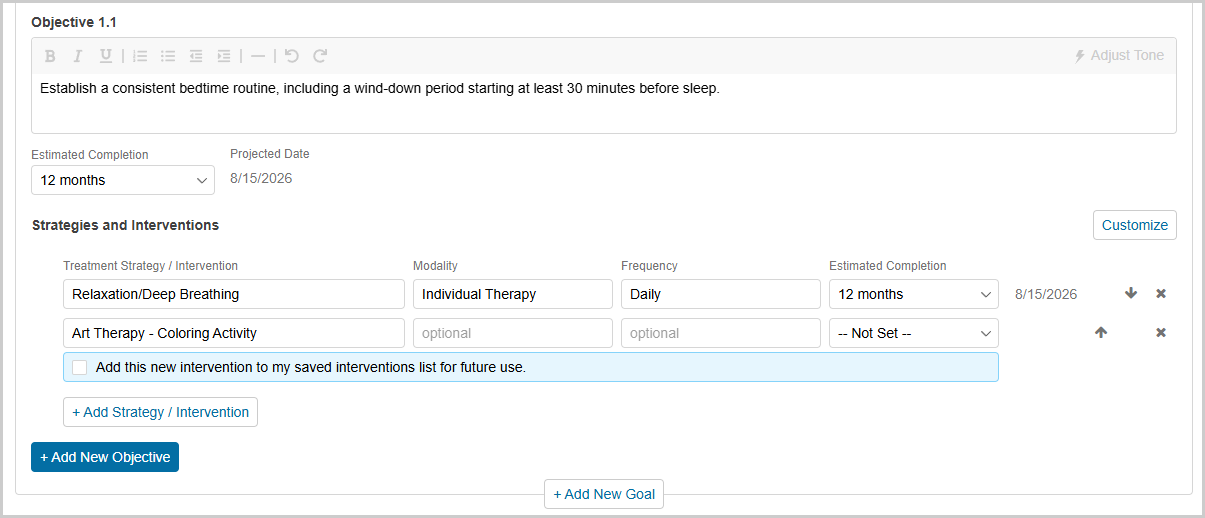Screen dimensions: 1205x518
Task: Remove the Relaxation/Deep Breathing intervention row
Action: point(1161,294)
